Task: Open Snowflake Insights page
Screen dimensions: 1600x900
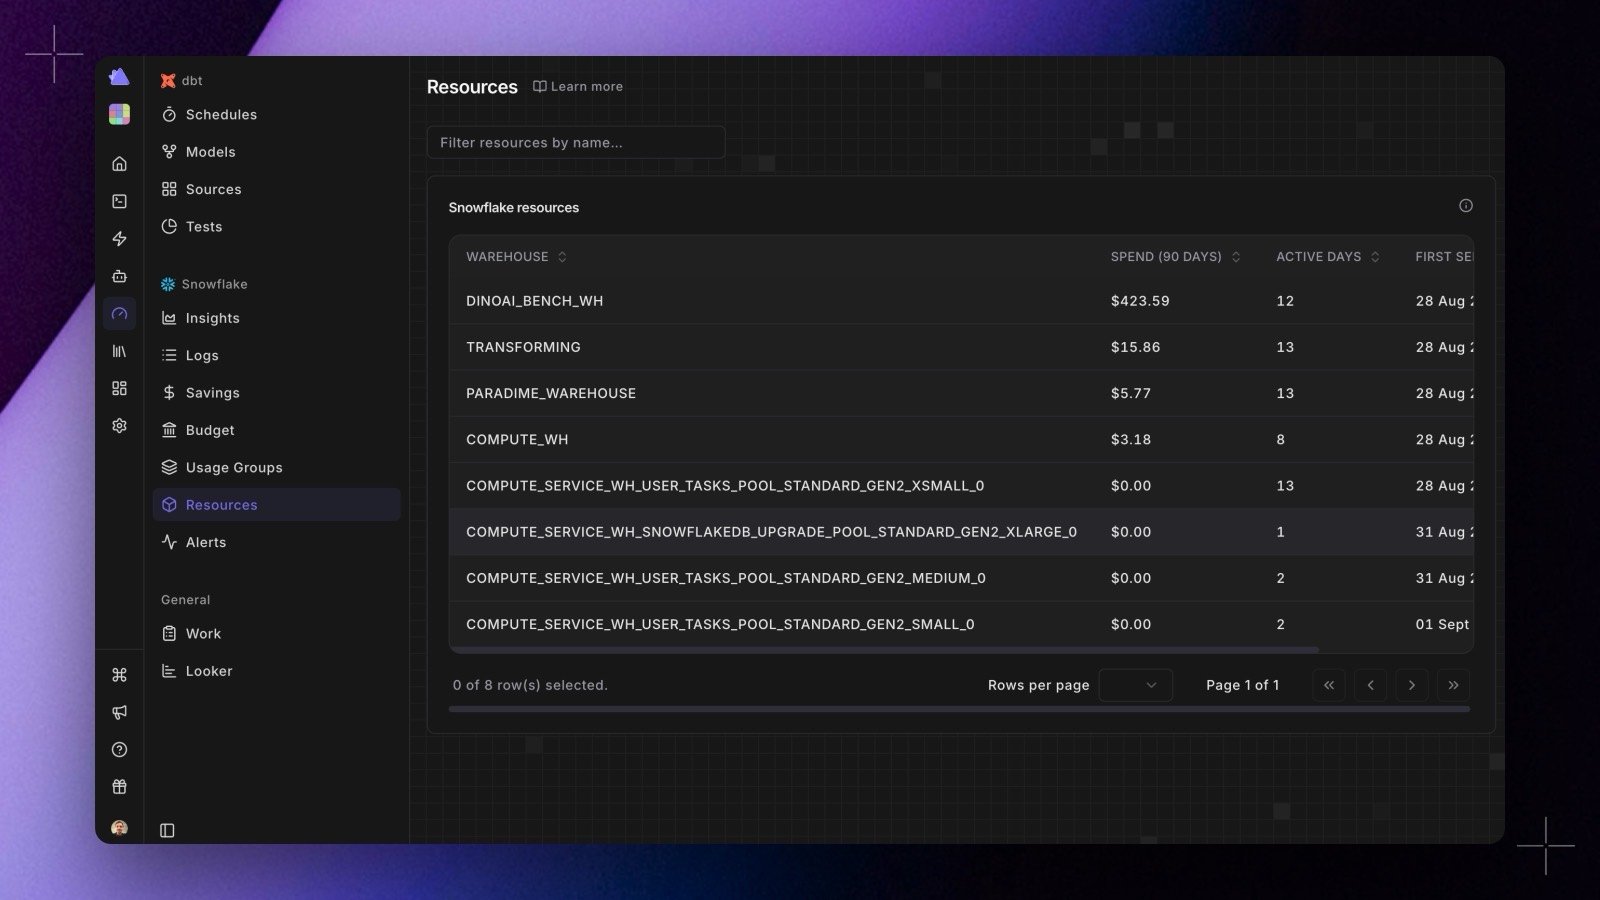Action: 277,318
